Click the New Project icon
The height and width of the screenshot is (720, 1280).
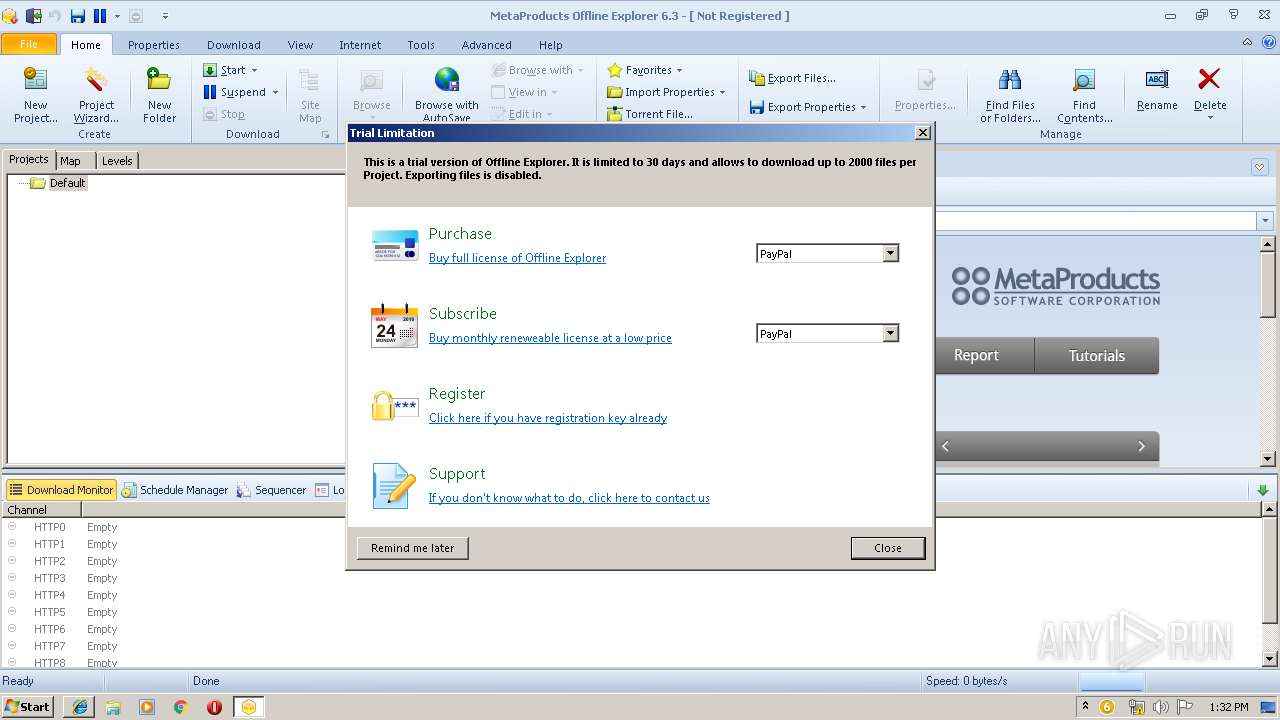(35, 95)
